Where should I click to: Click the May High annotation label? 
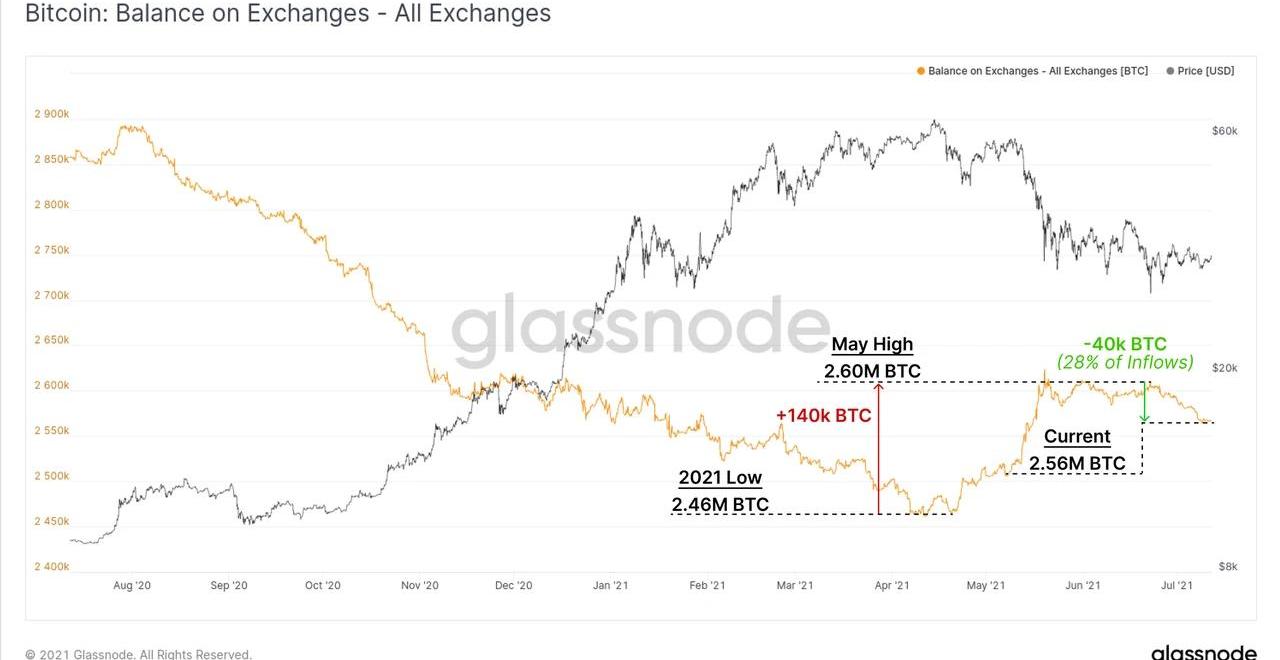tap(872, 344)
